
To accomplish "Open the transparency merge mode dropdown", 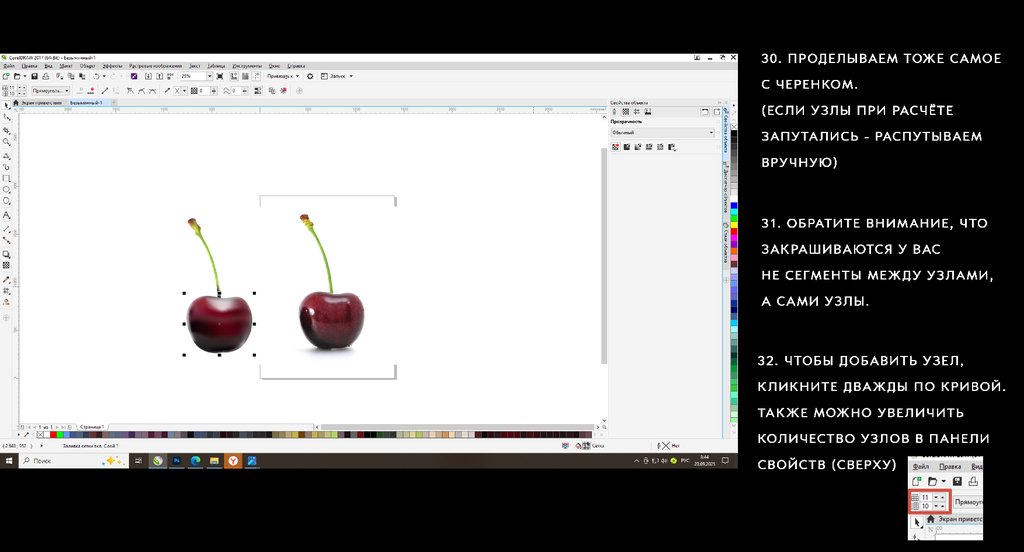I will [662, 133].
